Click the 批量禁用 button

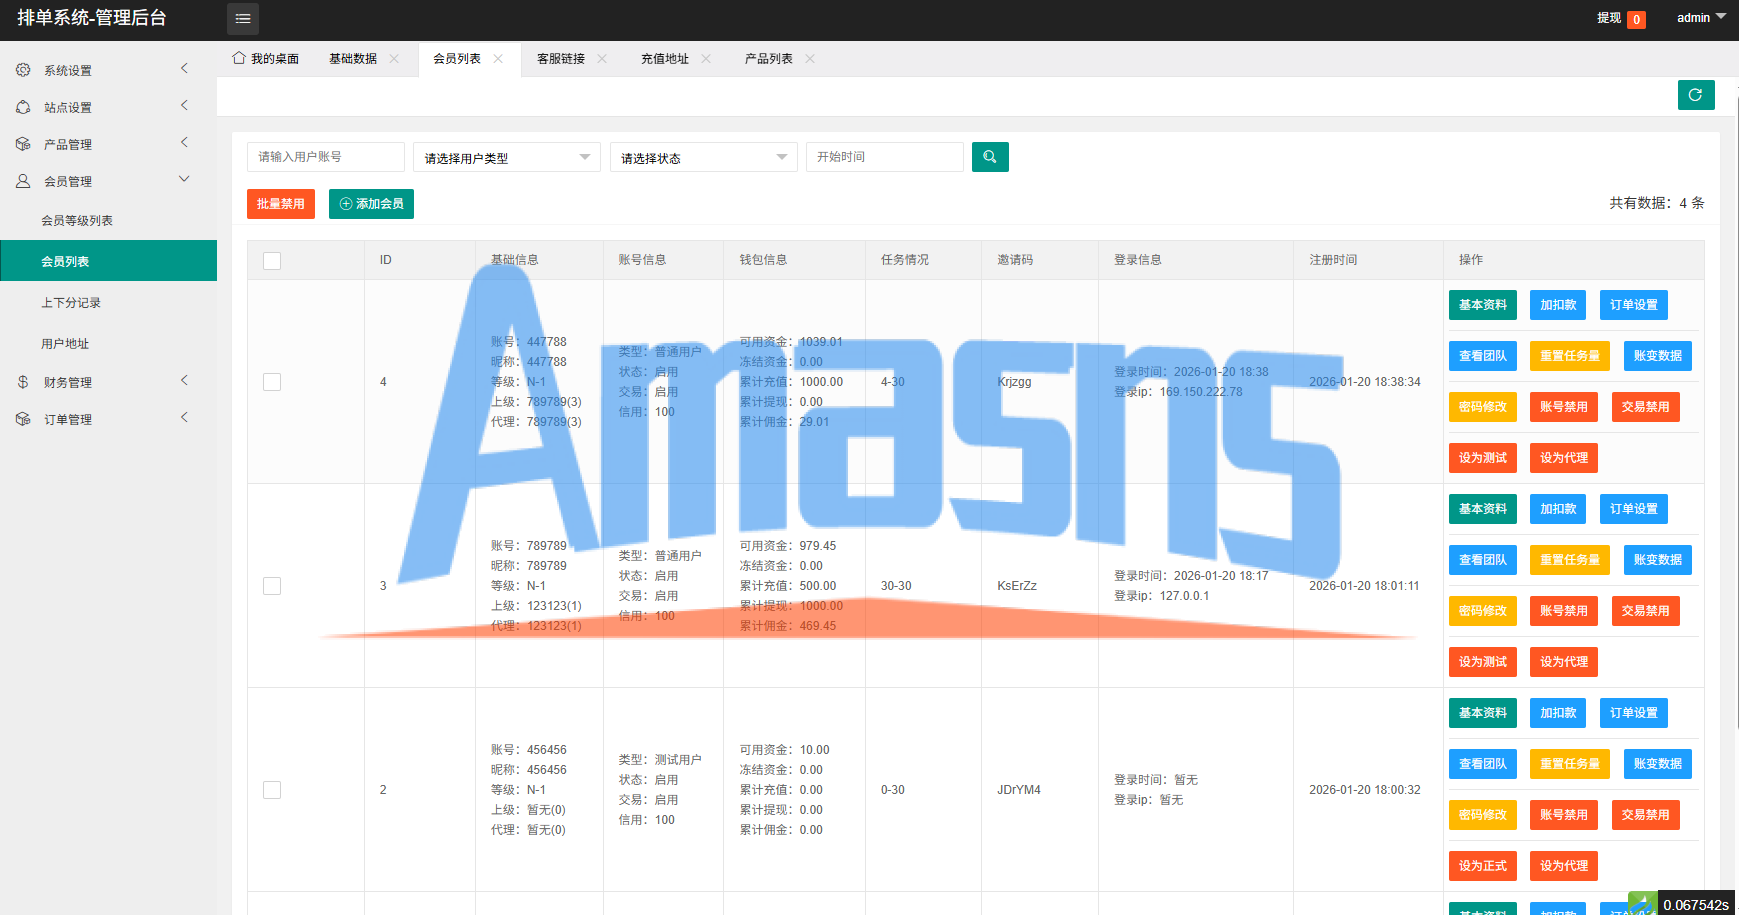point(281,204)
